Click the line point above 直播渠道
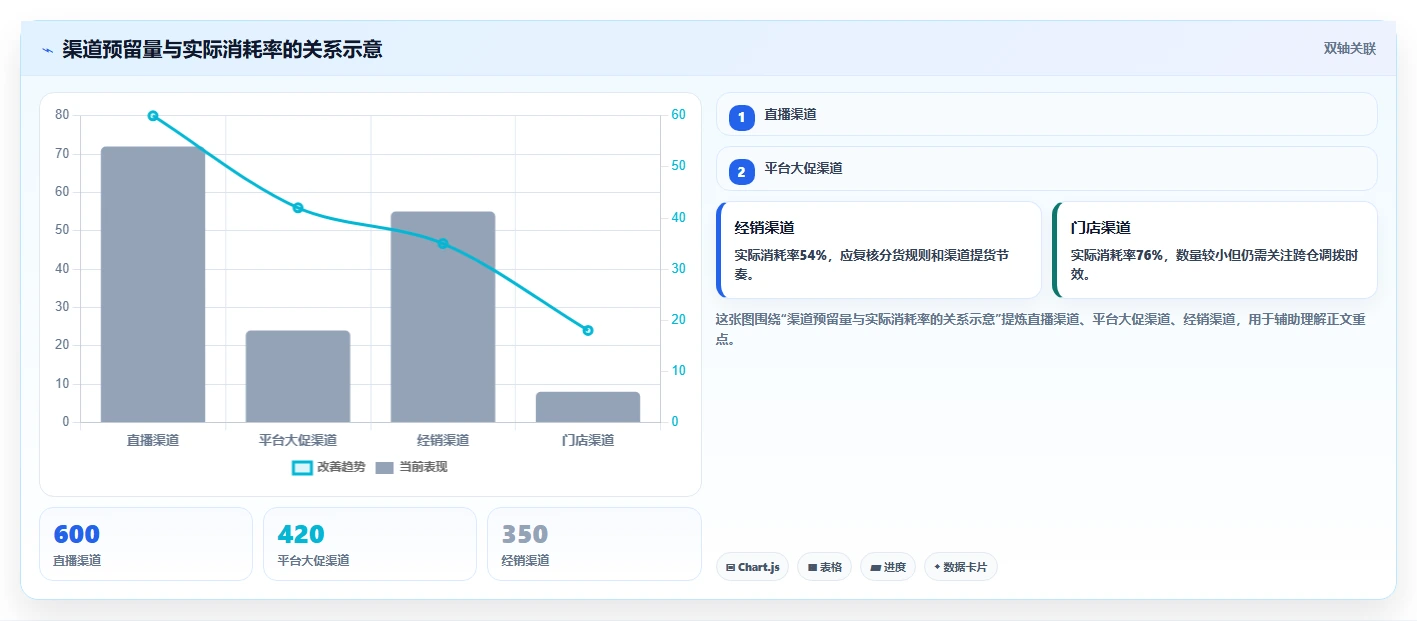Viewport: 1417px width, 621px height. (153, 116)
